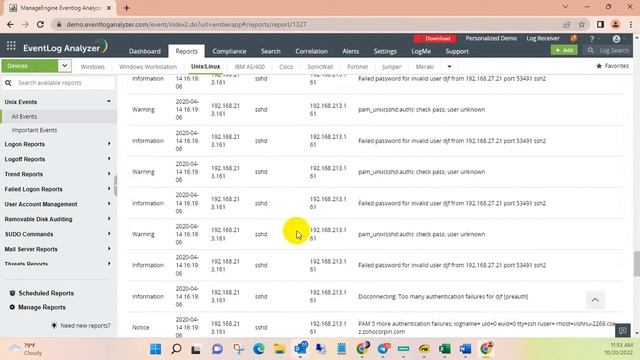This screenshot has height=360, width=640.
Task: Click the Disconnecting: Too many authentication failures message
Action: coord(443,296)
